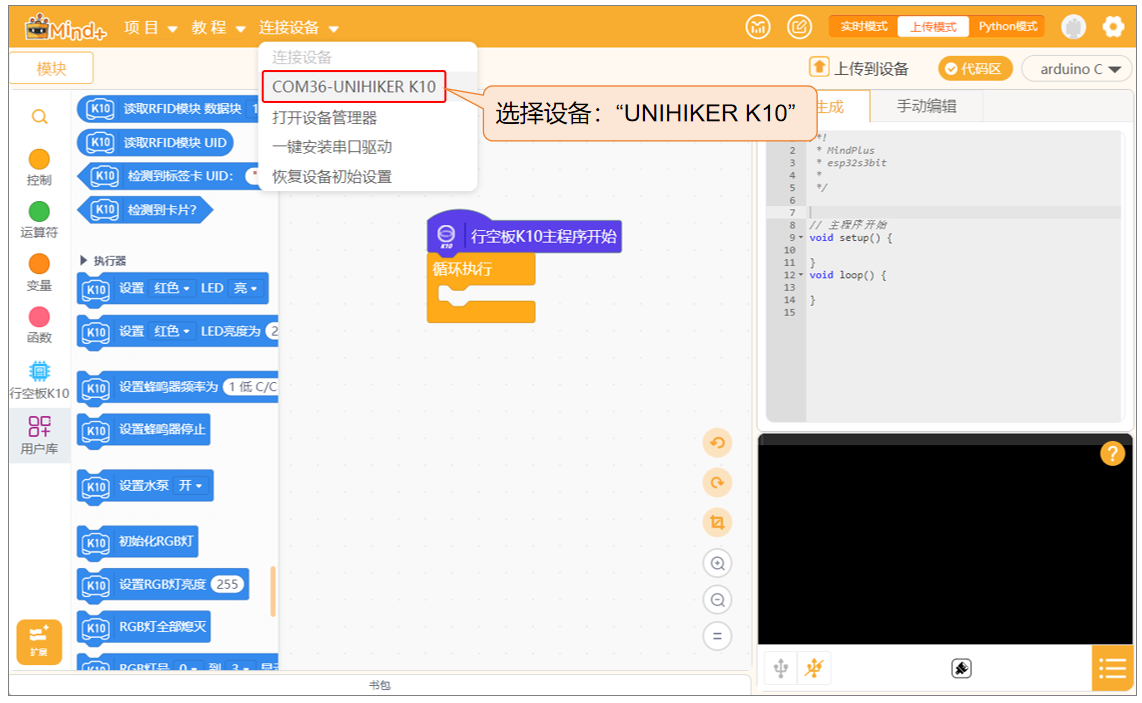Click the orange USB disconnect icon
Viewport: 1142px width, 703px height.
(814, 668)
